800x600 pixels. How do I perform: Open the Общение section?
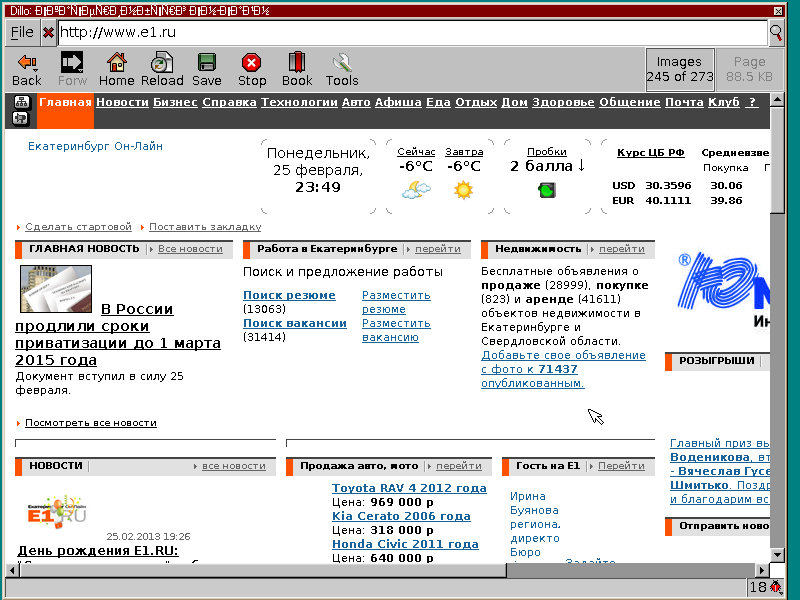[x=630, y=102]
